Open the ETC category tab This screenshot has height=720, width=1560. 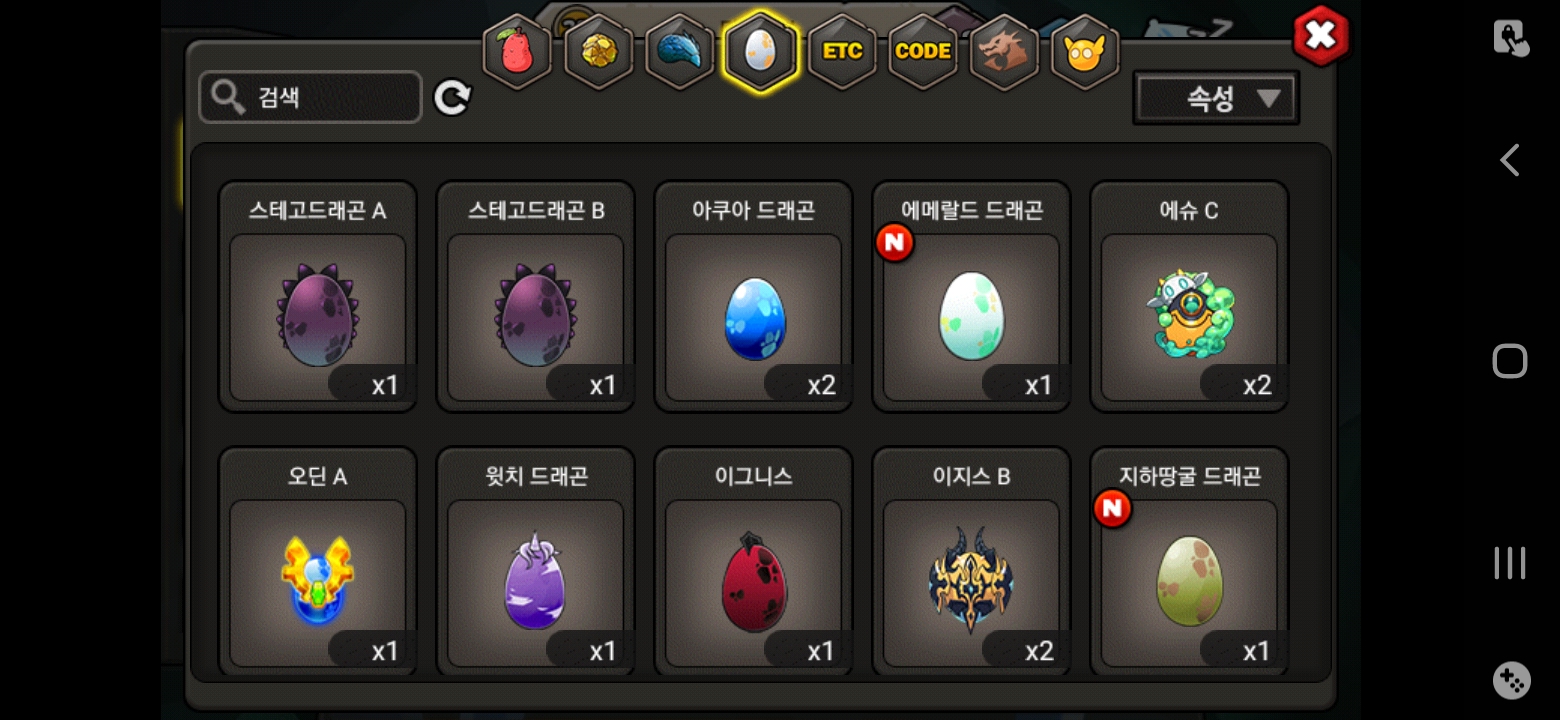pyautogui.click(x=842, y=51)
